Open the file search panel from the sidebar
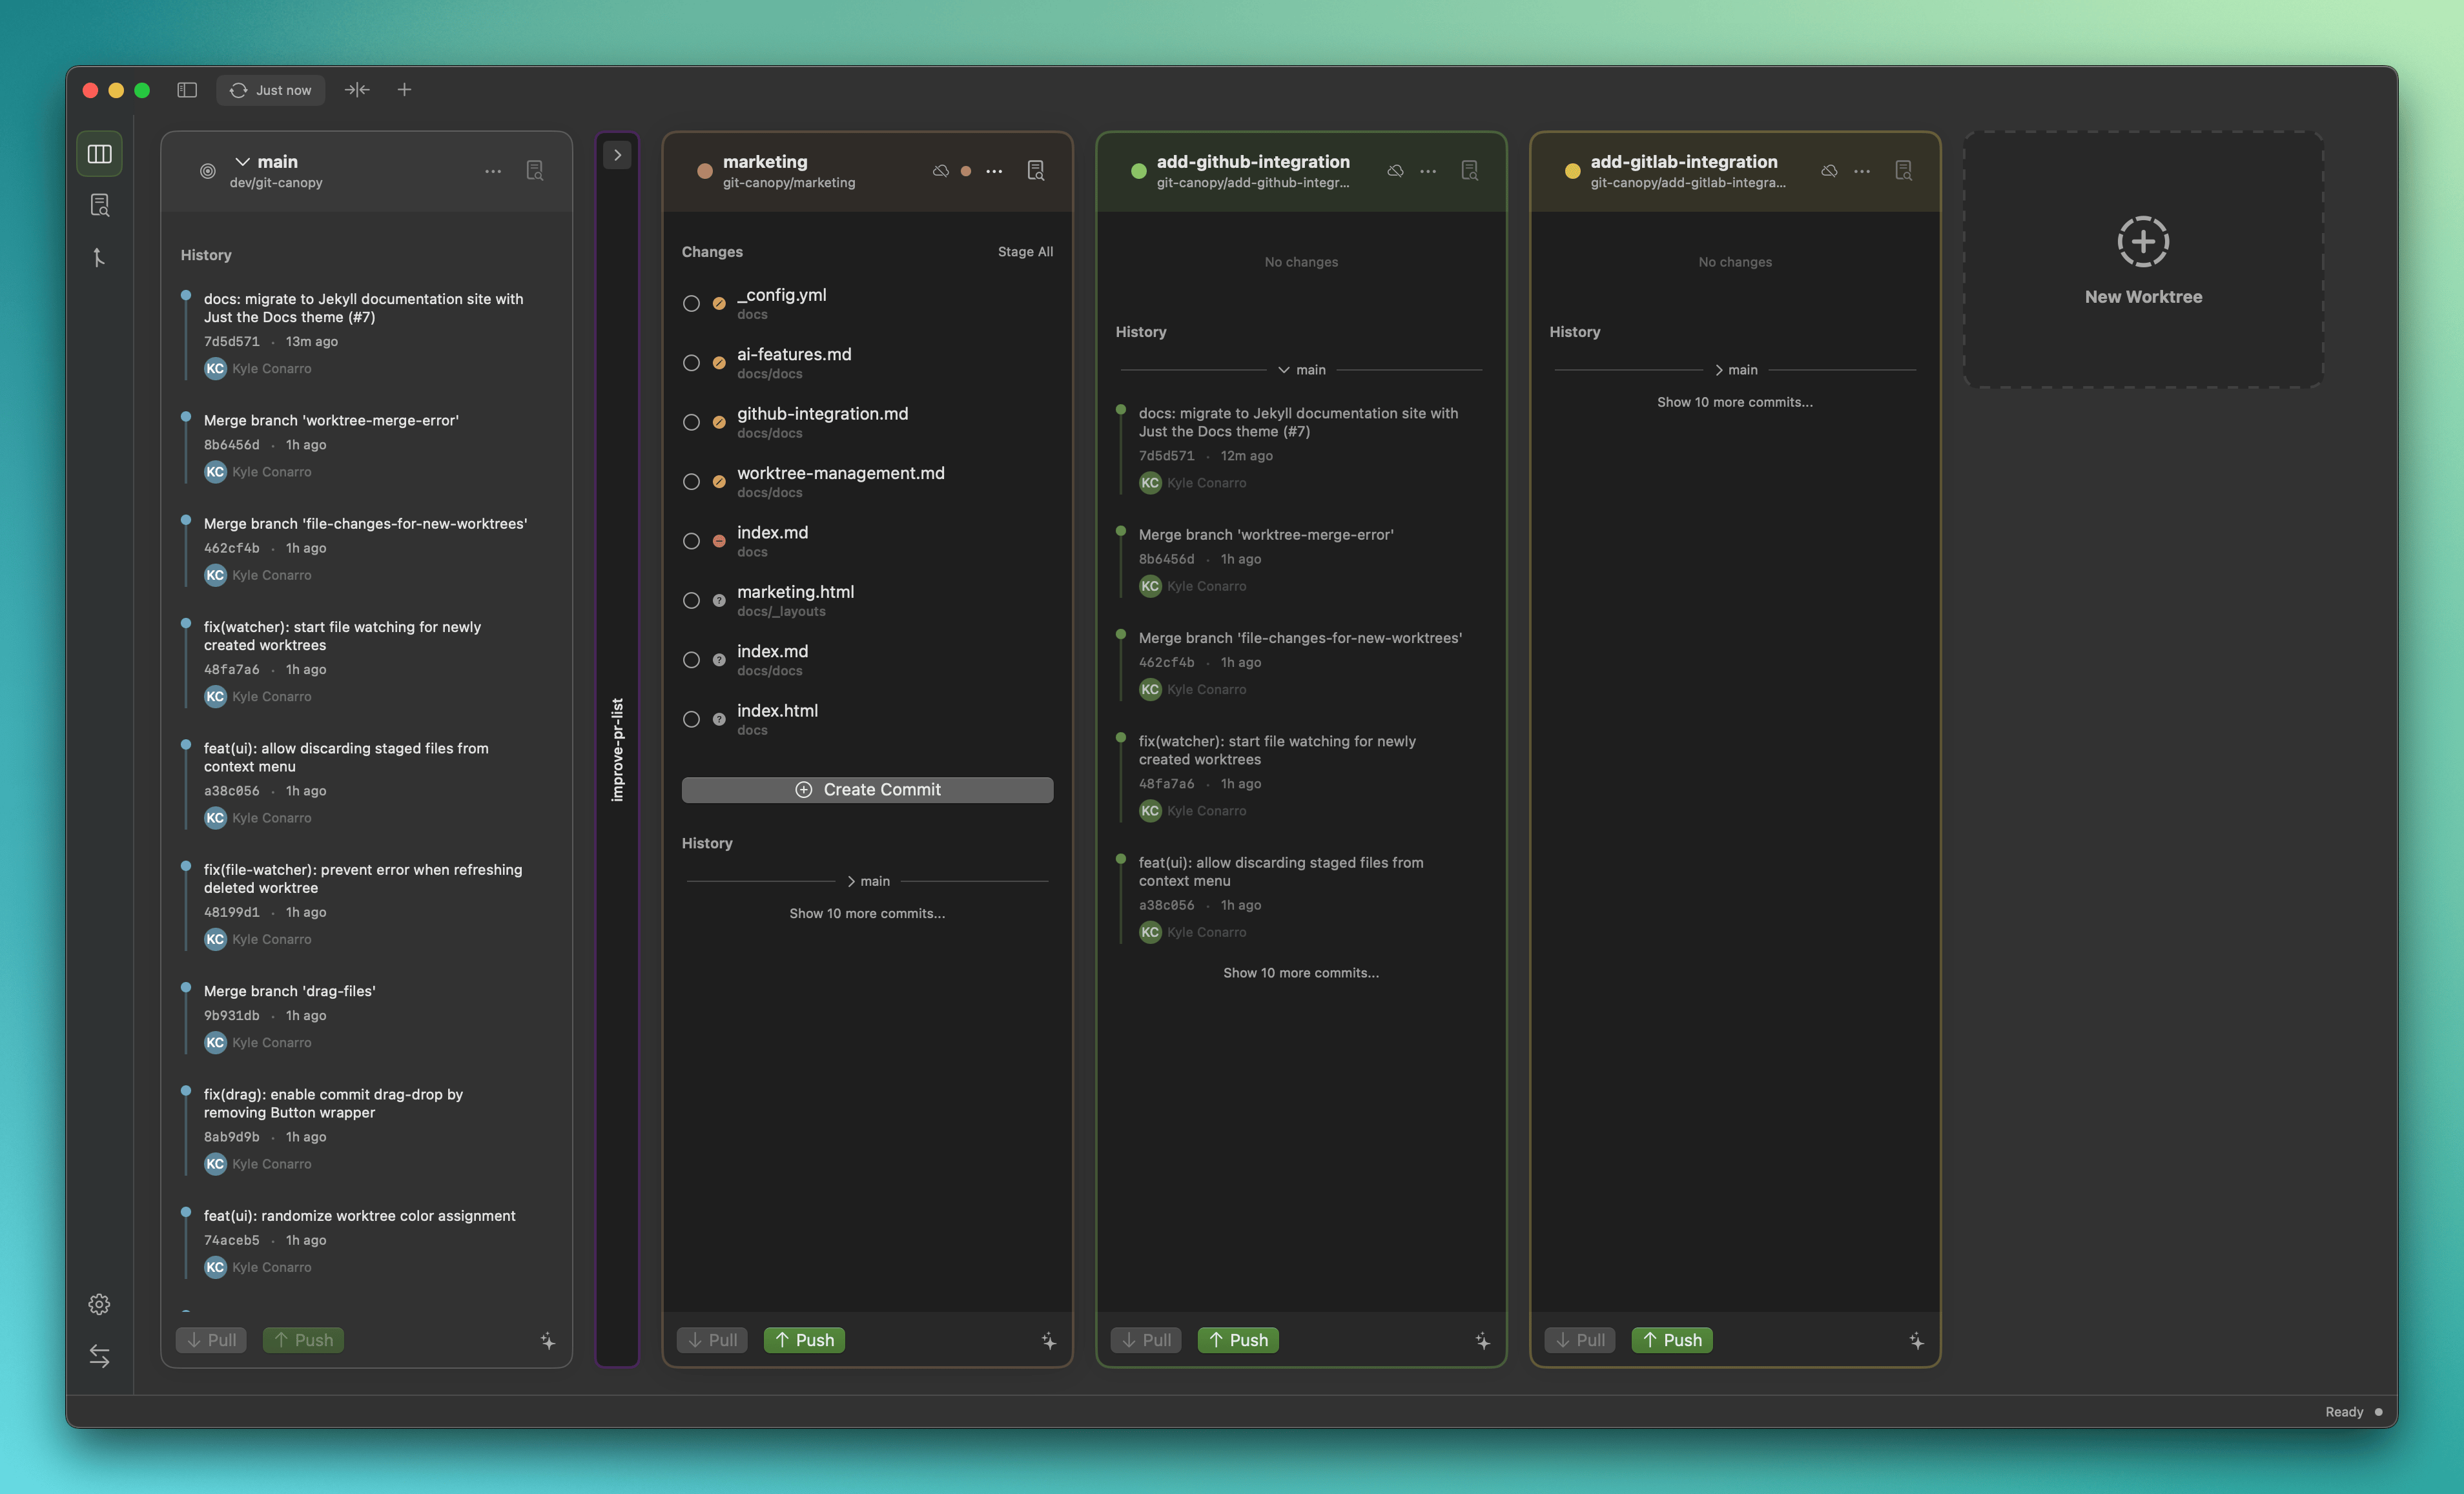This screenshot has width=2464, height=1494. (x=99, y=205)
